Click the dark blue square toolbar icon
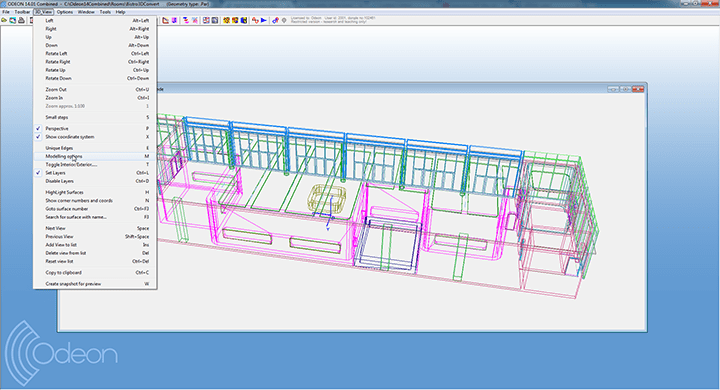Viewport: 720px width, 390px height. [214, 20]
